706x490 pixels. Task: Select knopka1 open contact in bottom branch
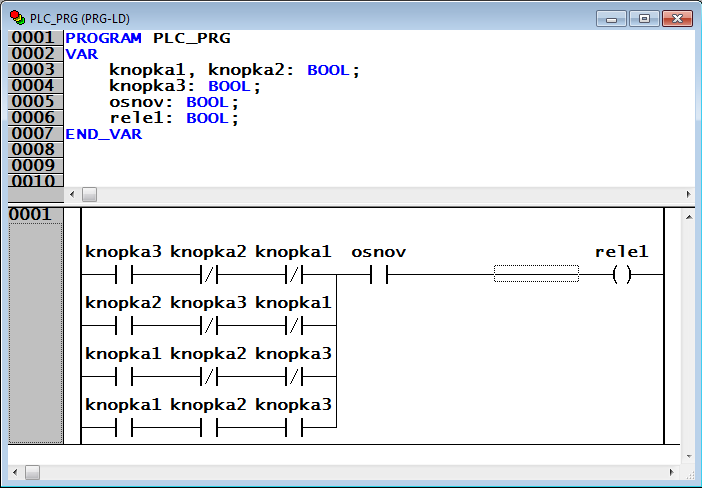pyautogui.click(x=124, y=427)
